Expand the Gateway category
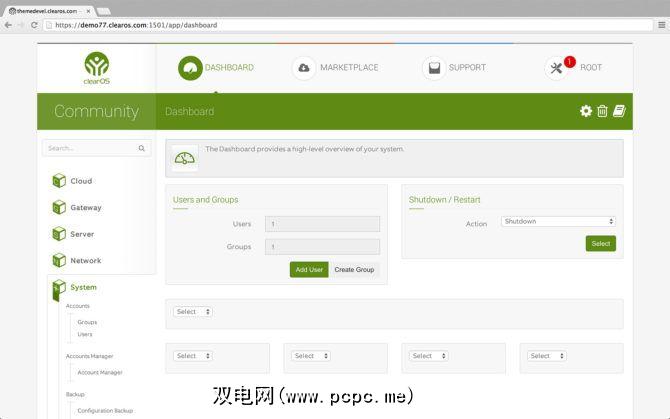670x419 pixels. (x=86, y=208)
